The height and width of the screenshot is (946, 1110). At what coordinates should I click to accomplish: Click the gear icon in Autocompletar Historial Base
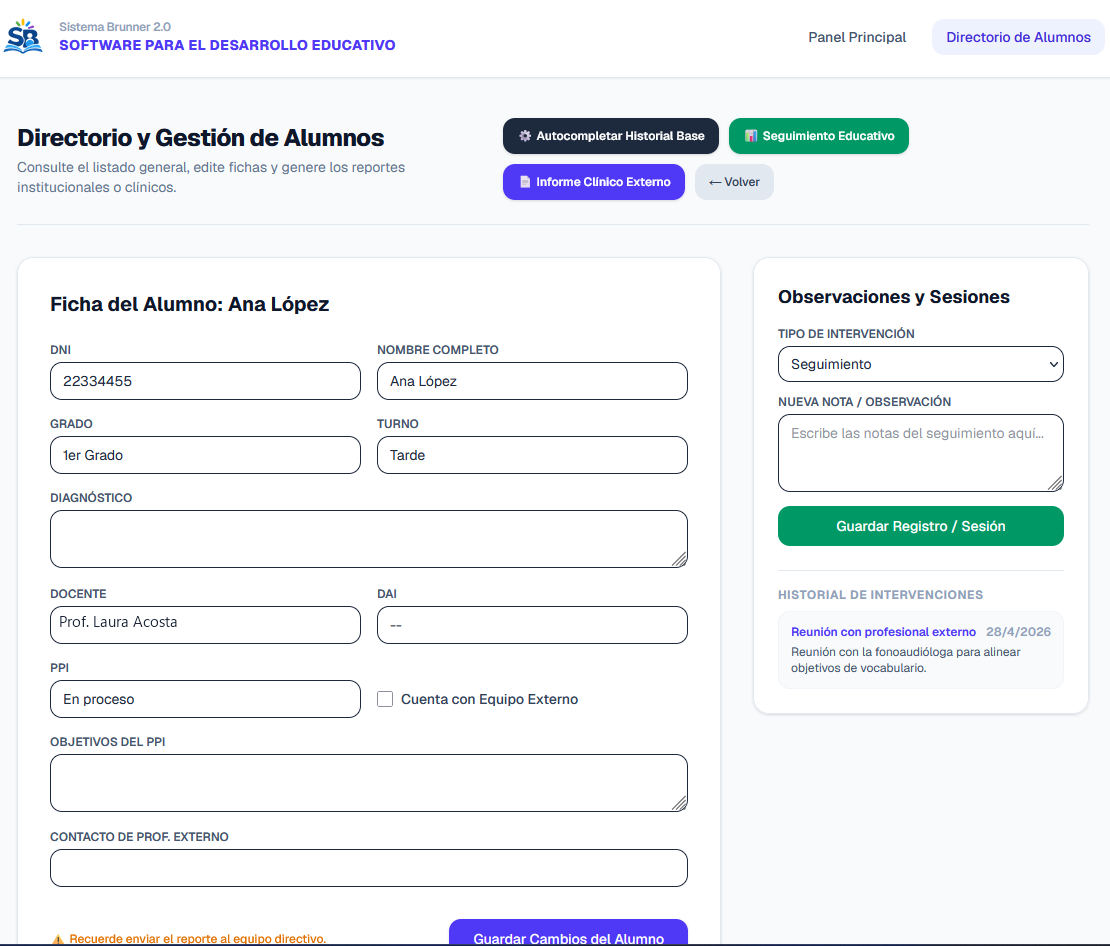(x=525, y=136)
